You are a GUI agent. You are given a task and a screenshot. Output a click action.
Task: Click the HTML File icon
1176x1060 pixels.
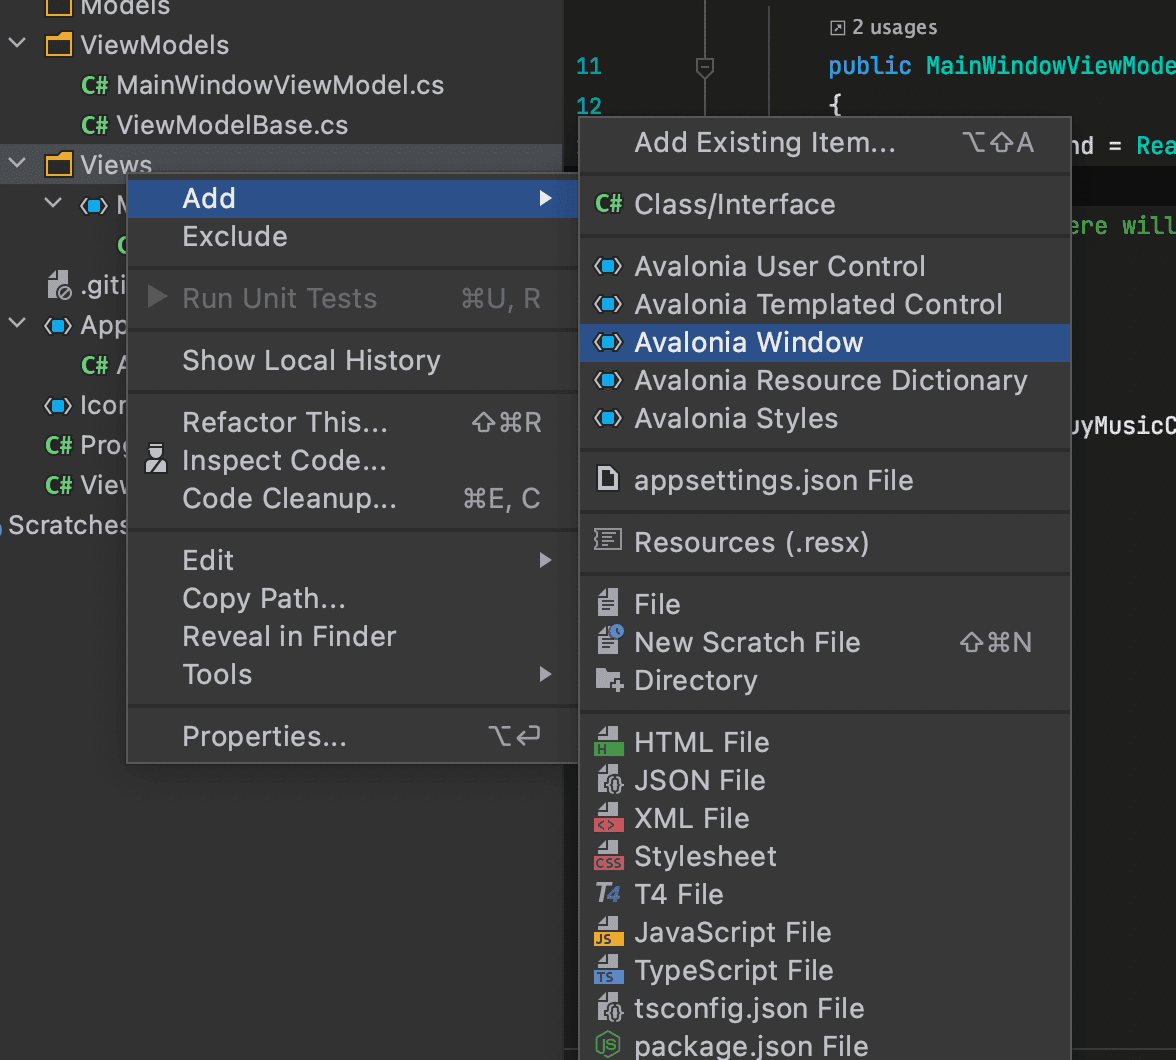[x=607, y=743]
